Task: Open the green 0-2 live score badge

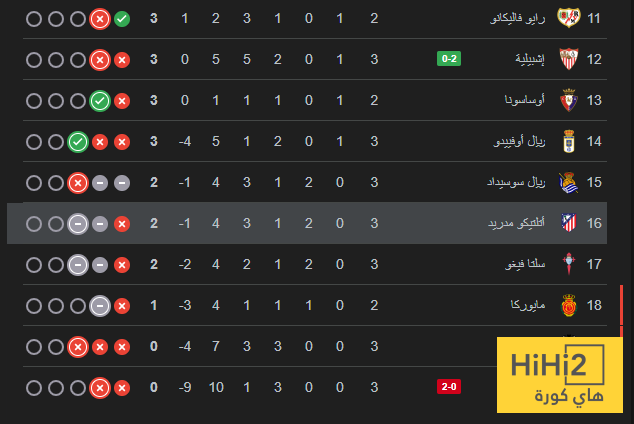Action: click(x=449, y=59)
